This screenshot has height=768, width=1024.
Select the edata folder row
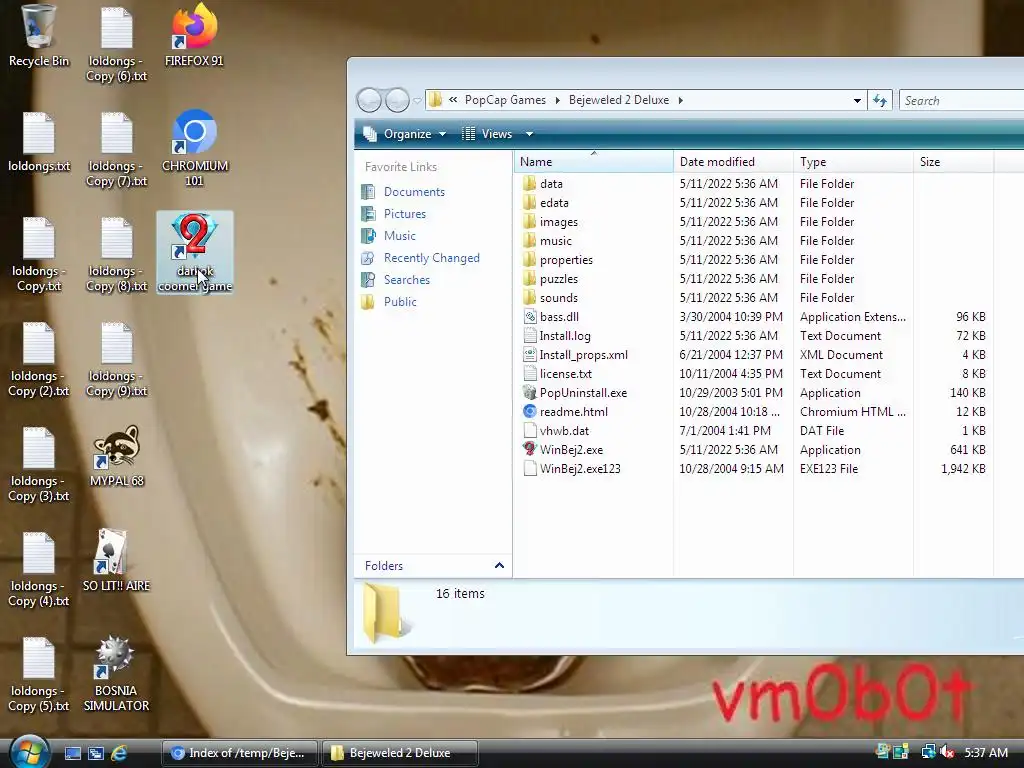[x=754, y=202]
